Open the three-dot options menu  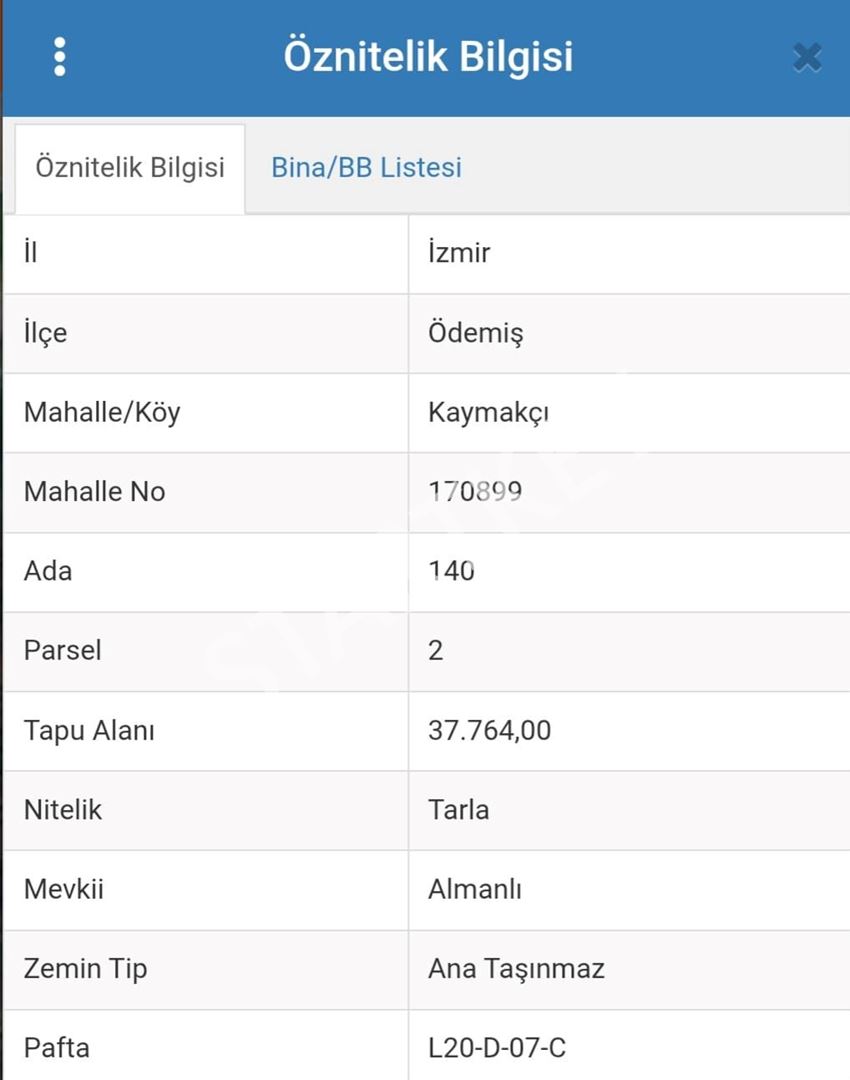(x=60, y=56)
